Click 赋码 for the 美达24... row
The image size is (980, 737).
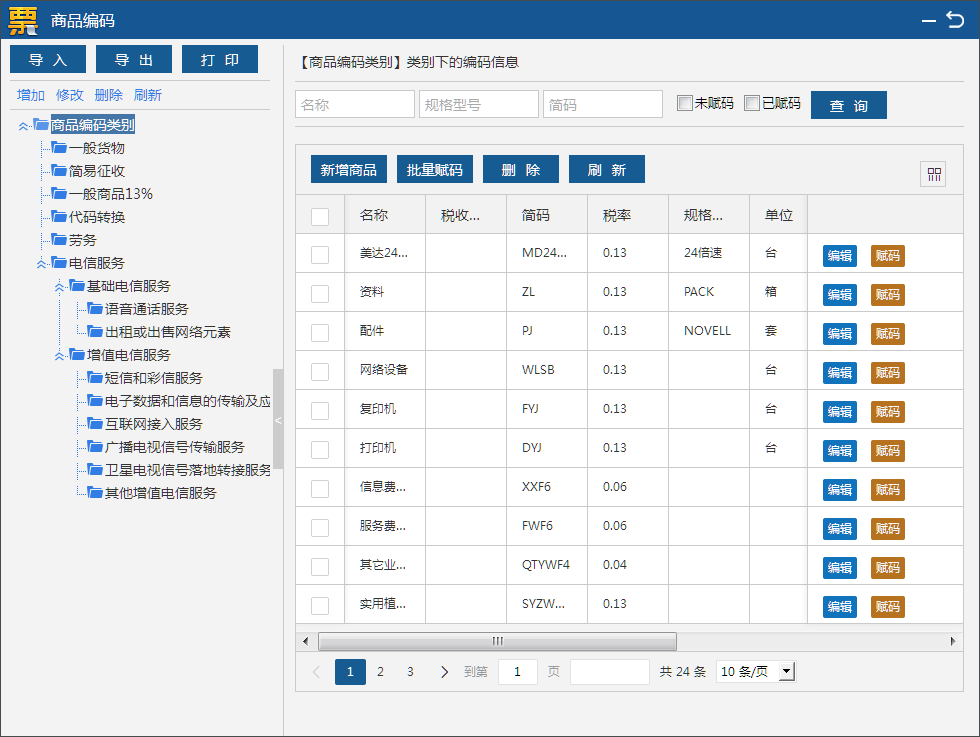pos(888,256)
